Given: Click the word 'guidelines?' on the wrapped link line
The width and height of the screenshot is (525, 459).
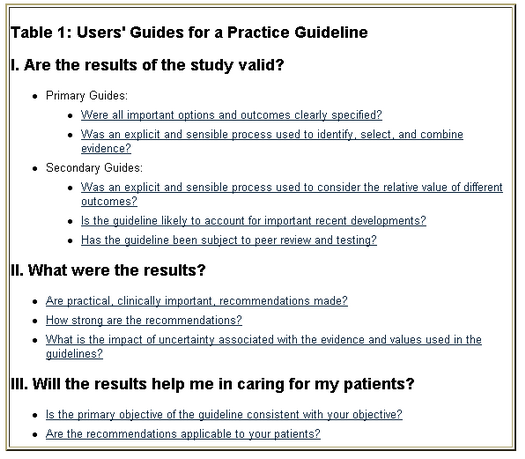Looking at the screenshot, I should (74, 354).
